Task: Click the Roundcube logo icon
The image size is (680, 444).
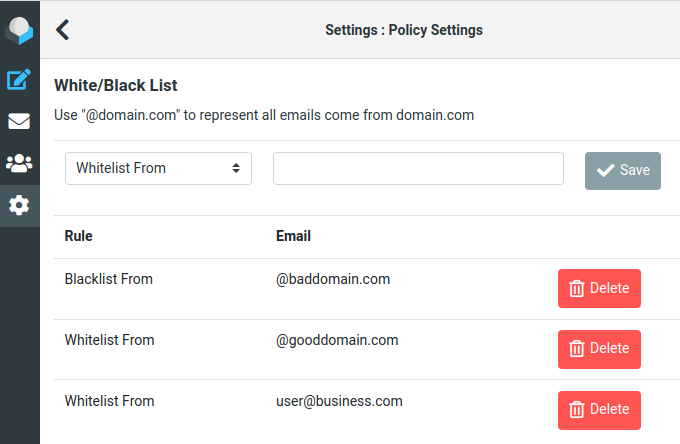Action: coord(19,30)
